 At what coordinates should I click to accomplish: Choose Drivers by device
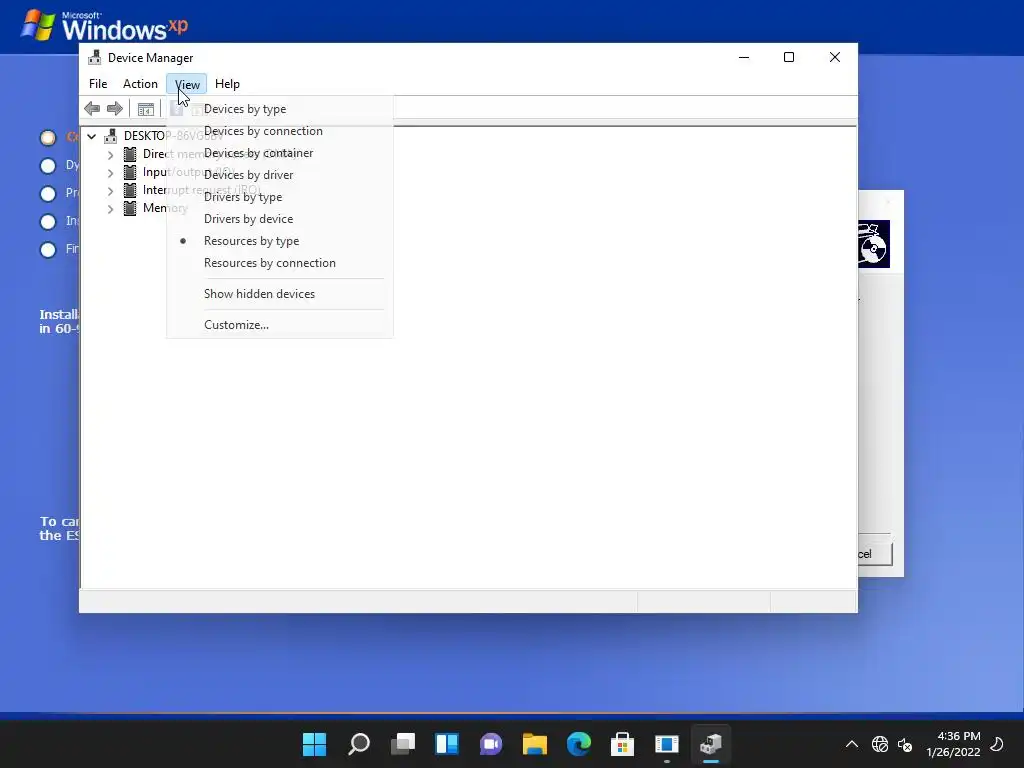(x=280, y=219)
